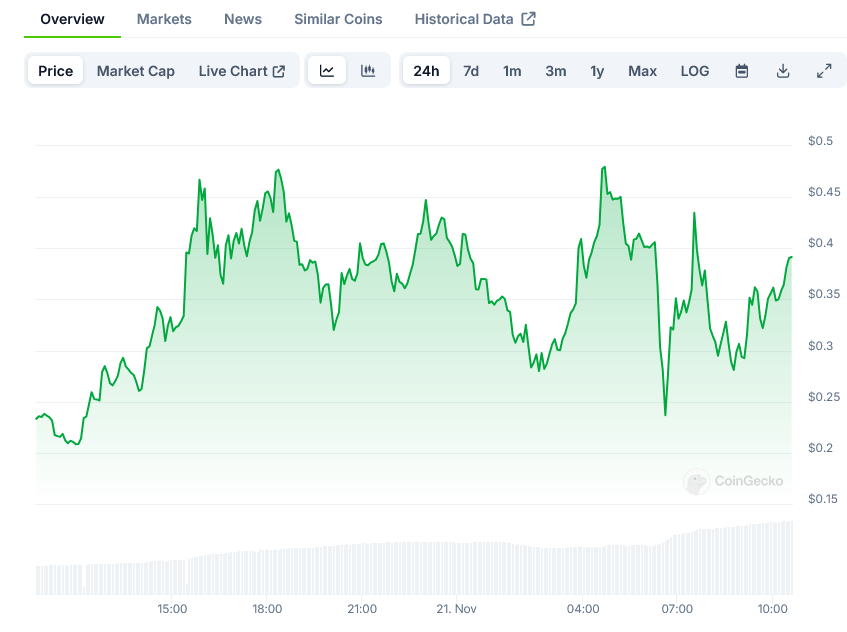Image resolution: width=847 pixels, height=632 pixels.
Task: Show the Similar Coins tab
Action: pos(338,19)
